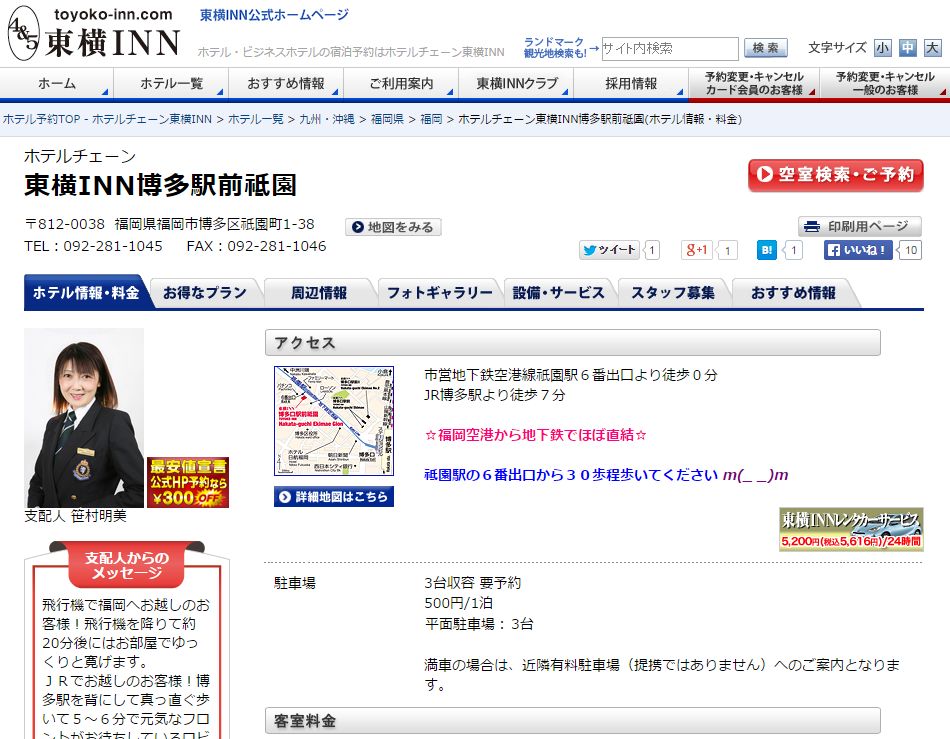Click the 福岡県 breadcrumb link
Screen dimensions: 950x739
pyautogui.click(x=387, y=119)
